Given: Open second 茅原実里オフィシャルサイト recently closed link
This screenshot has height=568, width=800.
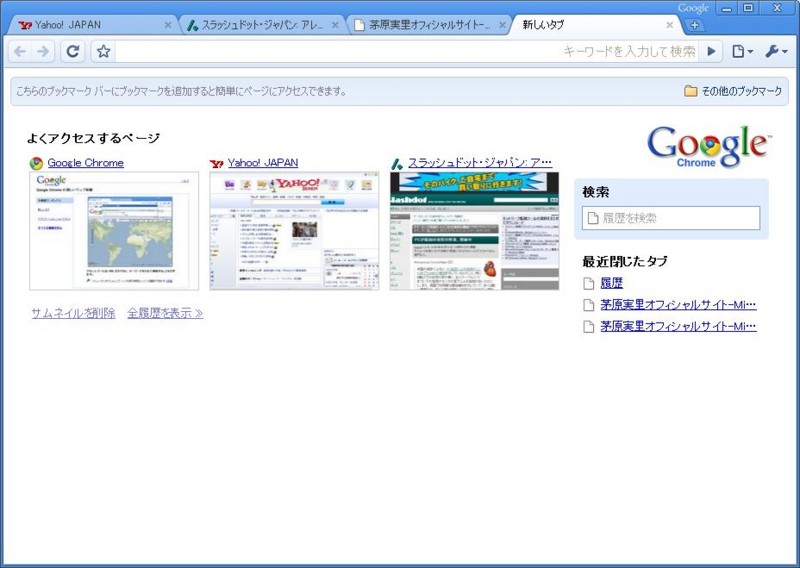Looking at the screenshot, I should point(678,326).
